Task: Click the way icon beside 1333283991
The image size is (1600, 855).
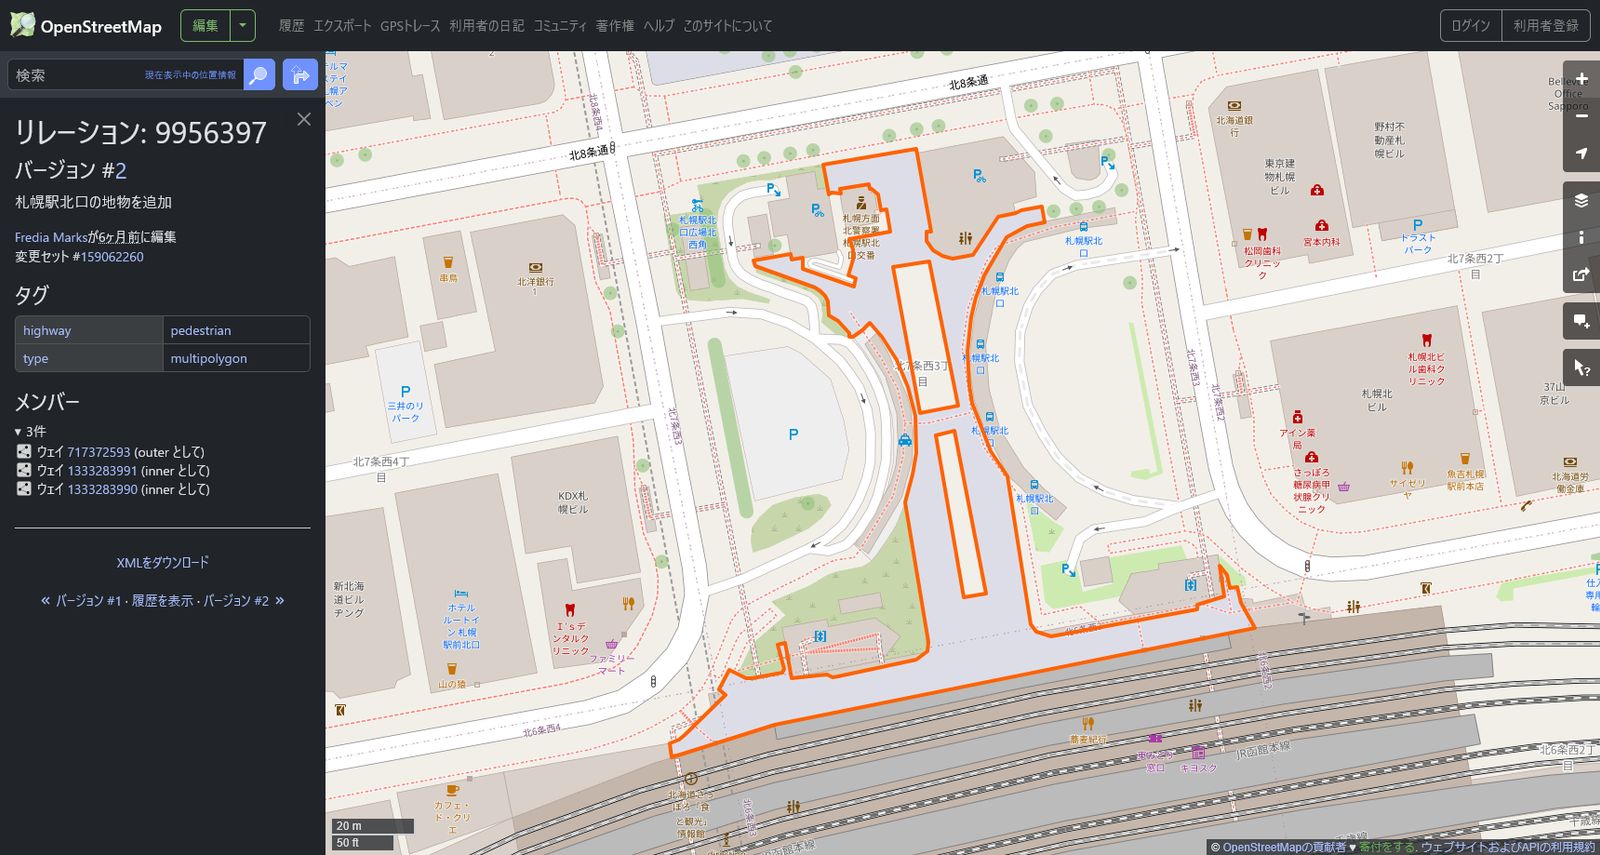Action: click(24, 470)
